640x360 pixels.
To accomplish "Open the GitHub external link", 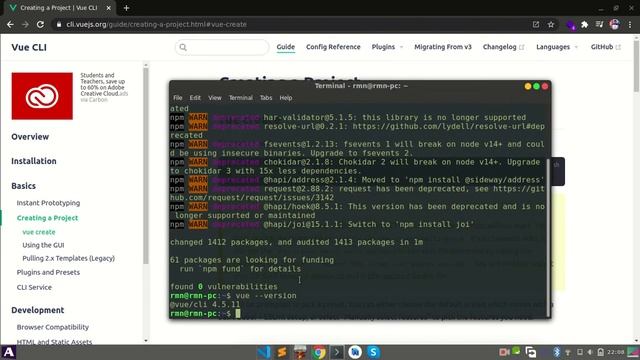I will pyautogui.click(x=606, y=47).
